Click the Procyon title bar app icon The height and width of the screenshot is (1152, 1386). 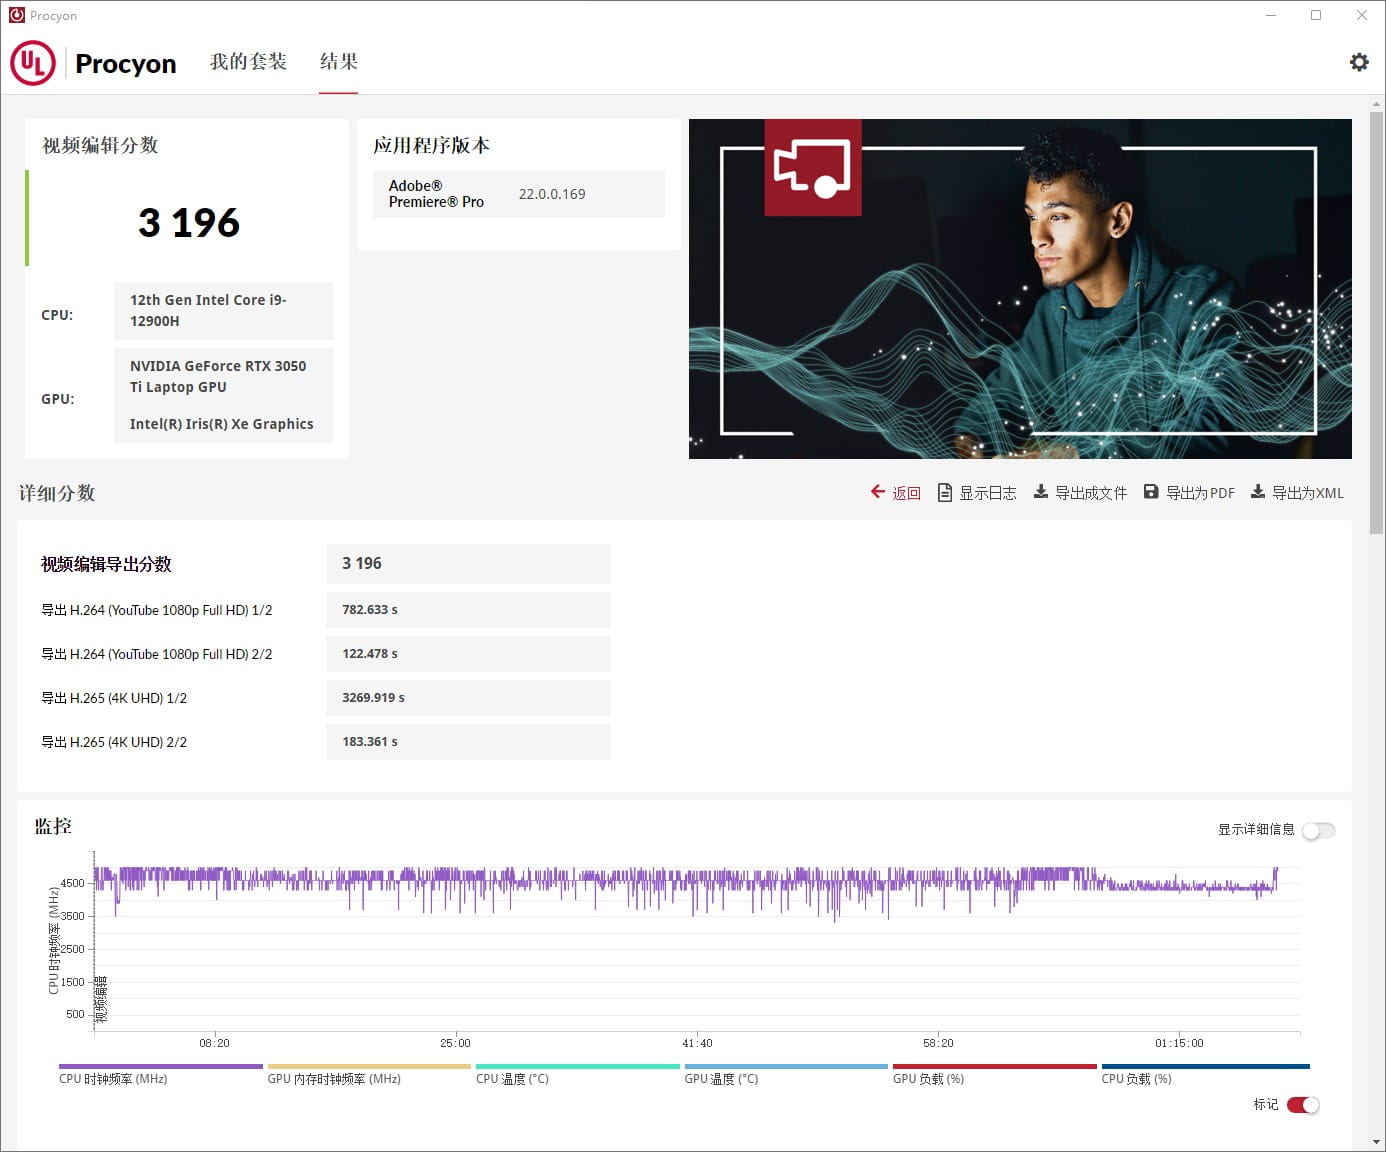[16, 15]
